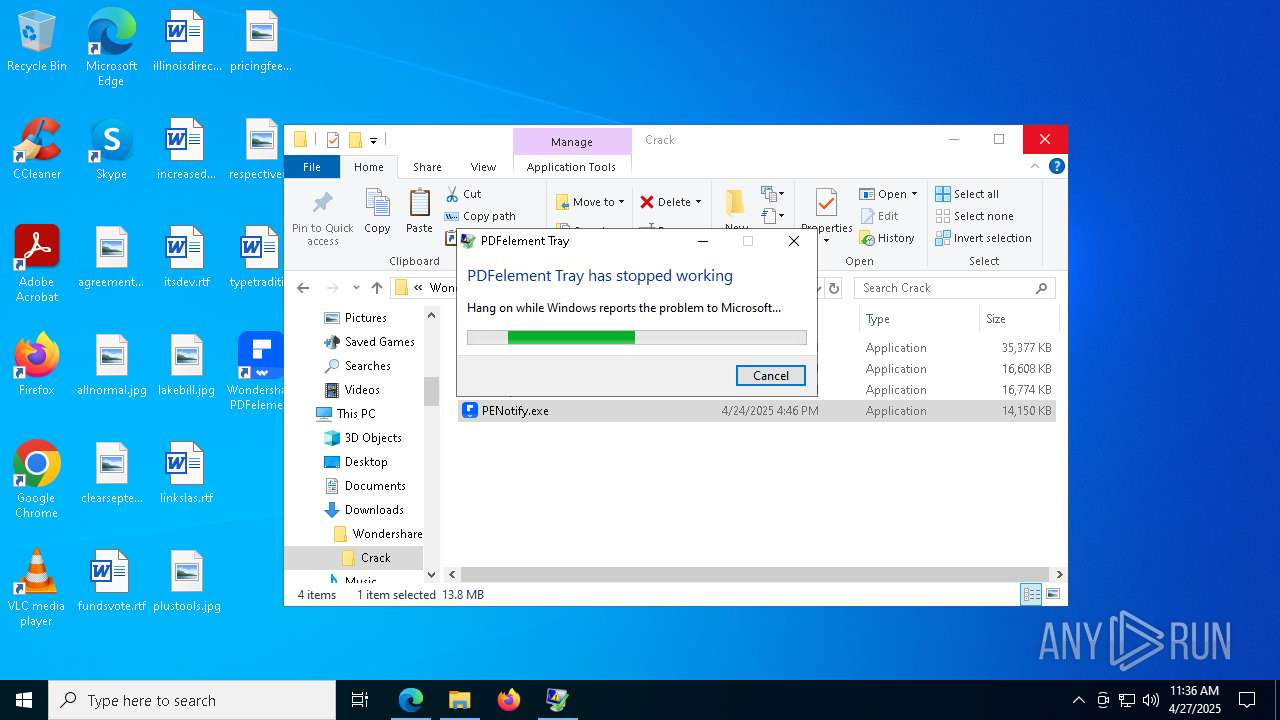
Task: Open Skype desktop shortcut
Action: pos(111,149)
